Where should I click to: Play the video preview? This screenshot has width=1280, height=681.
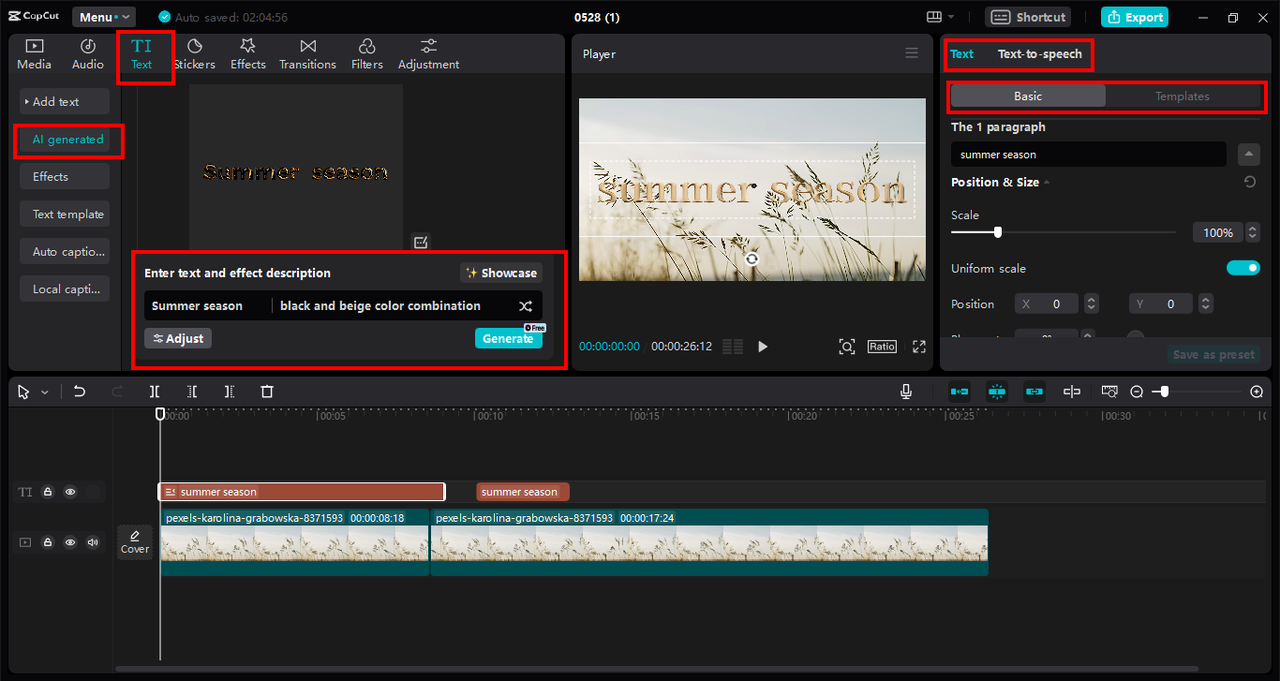pos(763,347)
